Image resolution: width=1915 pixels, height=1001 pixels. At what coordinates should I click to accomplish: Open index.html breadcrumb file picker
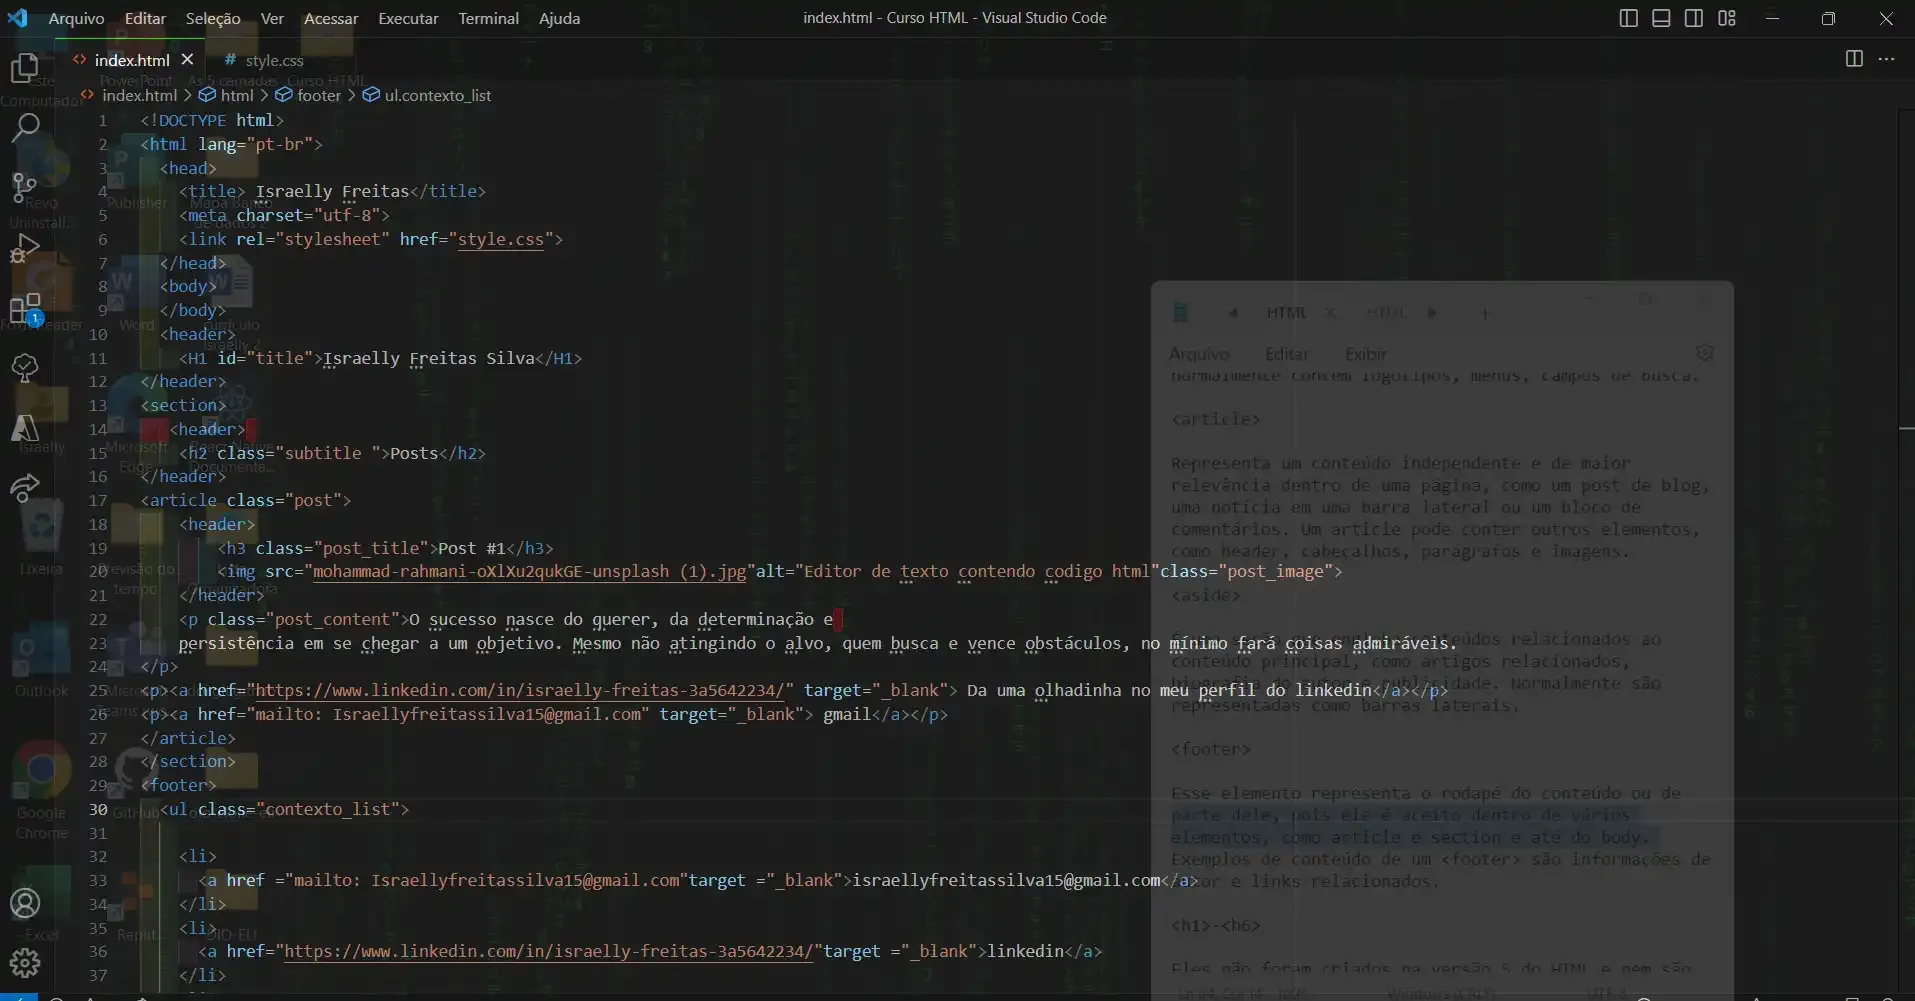tap(139, 95)
